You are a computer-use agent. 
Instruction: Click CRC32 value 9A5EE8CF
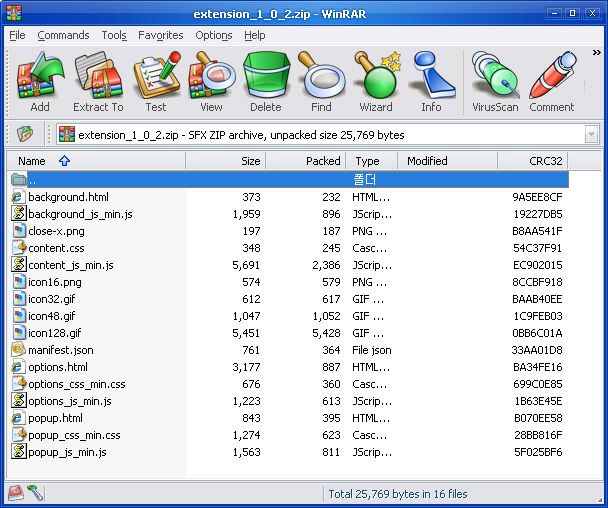[537, 197]
